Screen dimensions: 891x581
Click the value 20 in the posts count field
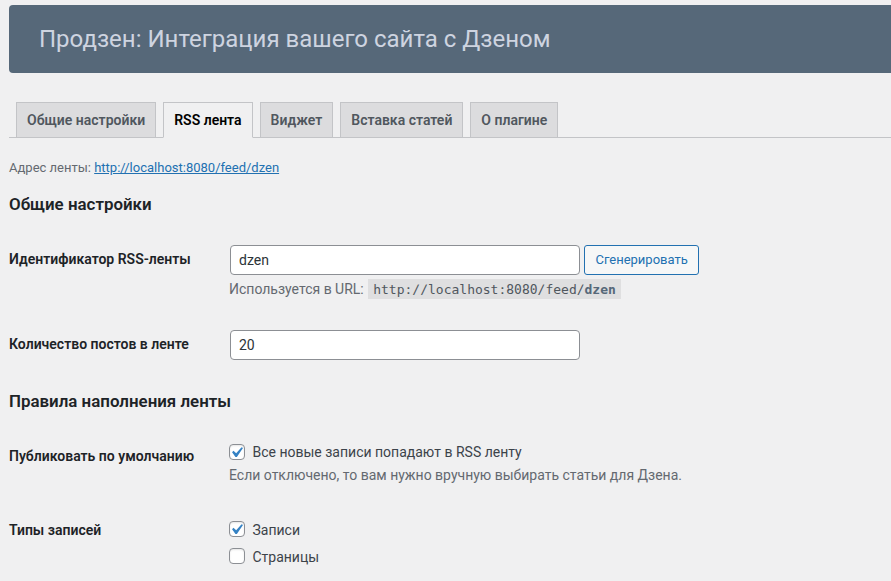248,344
